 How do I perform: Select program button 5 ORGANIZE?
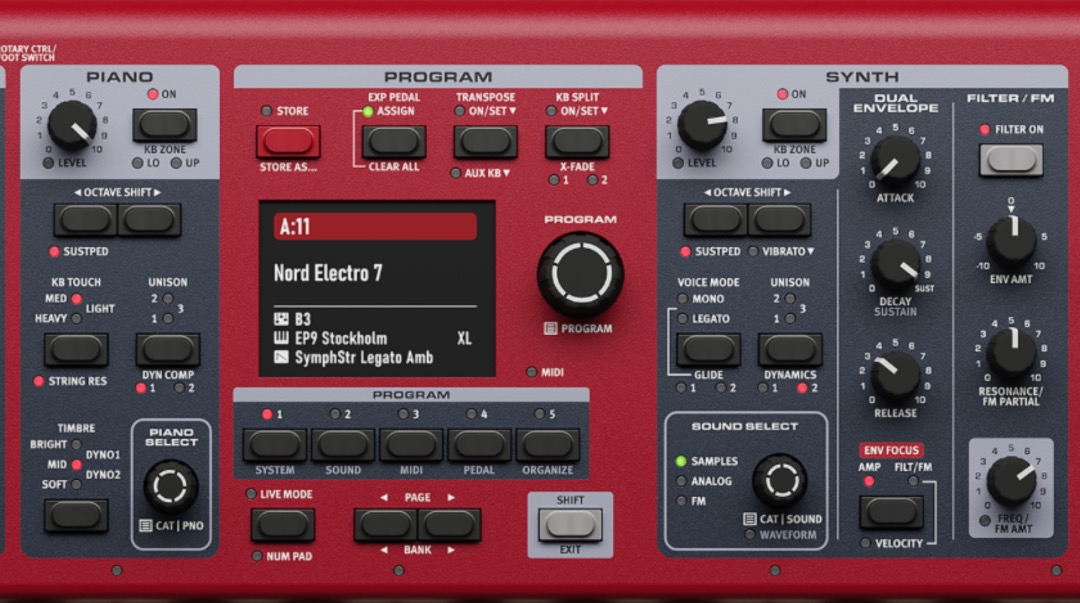548,445
